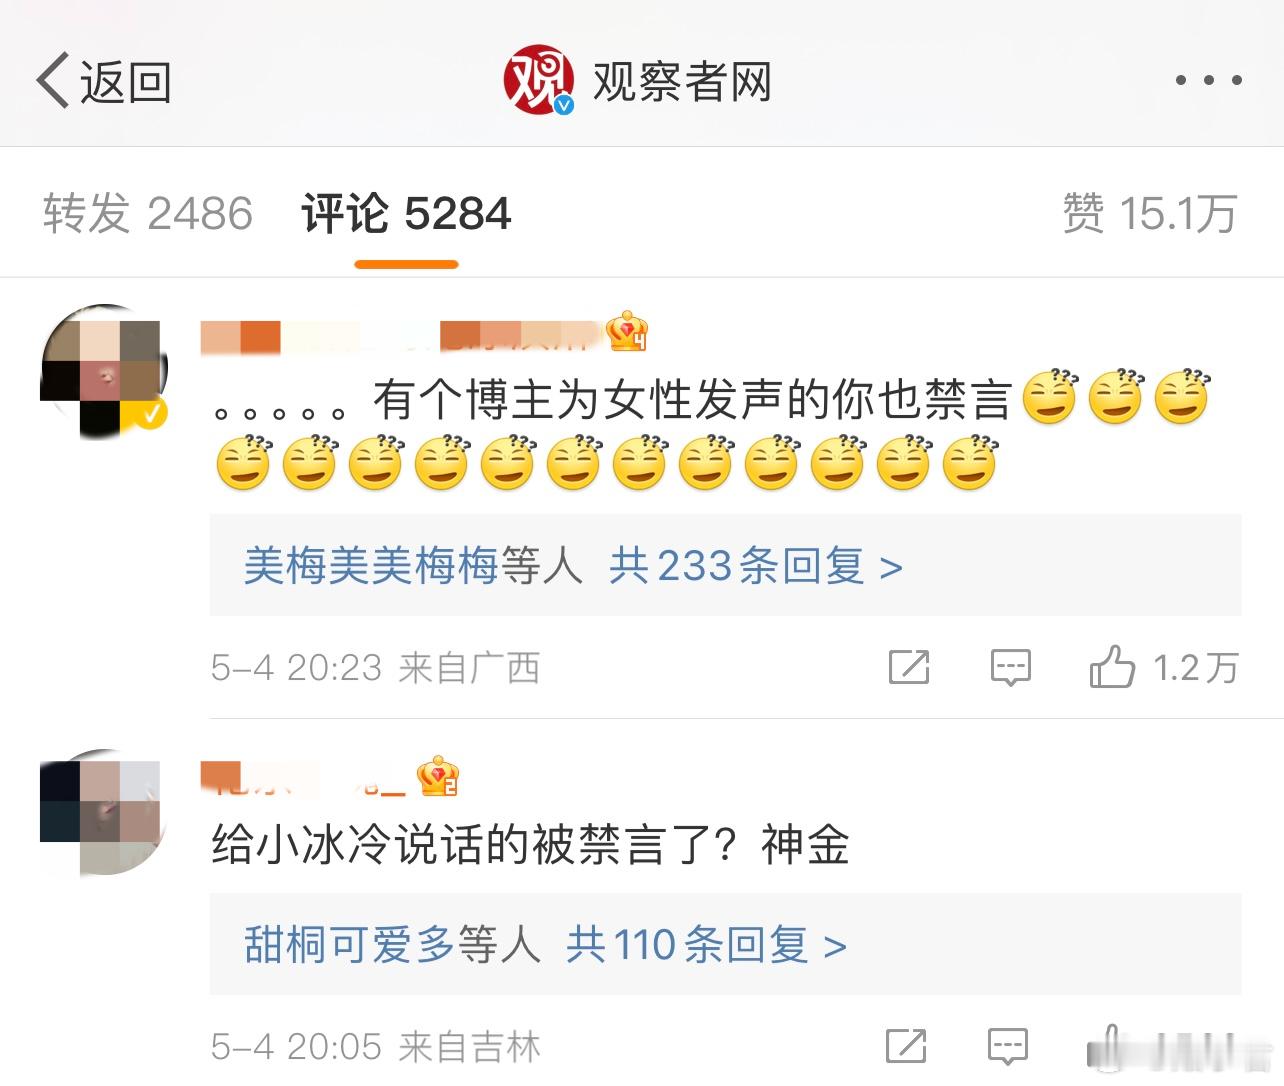
Task: Reply to the Jilin comment
Action: coord(1007,1046)
